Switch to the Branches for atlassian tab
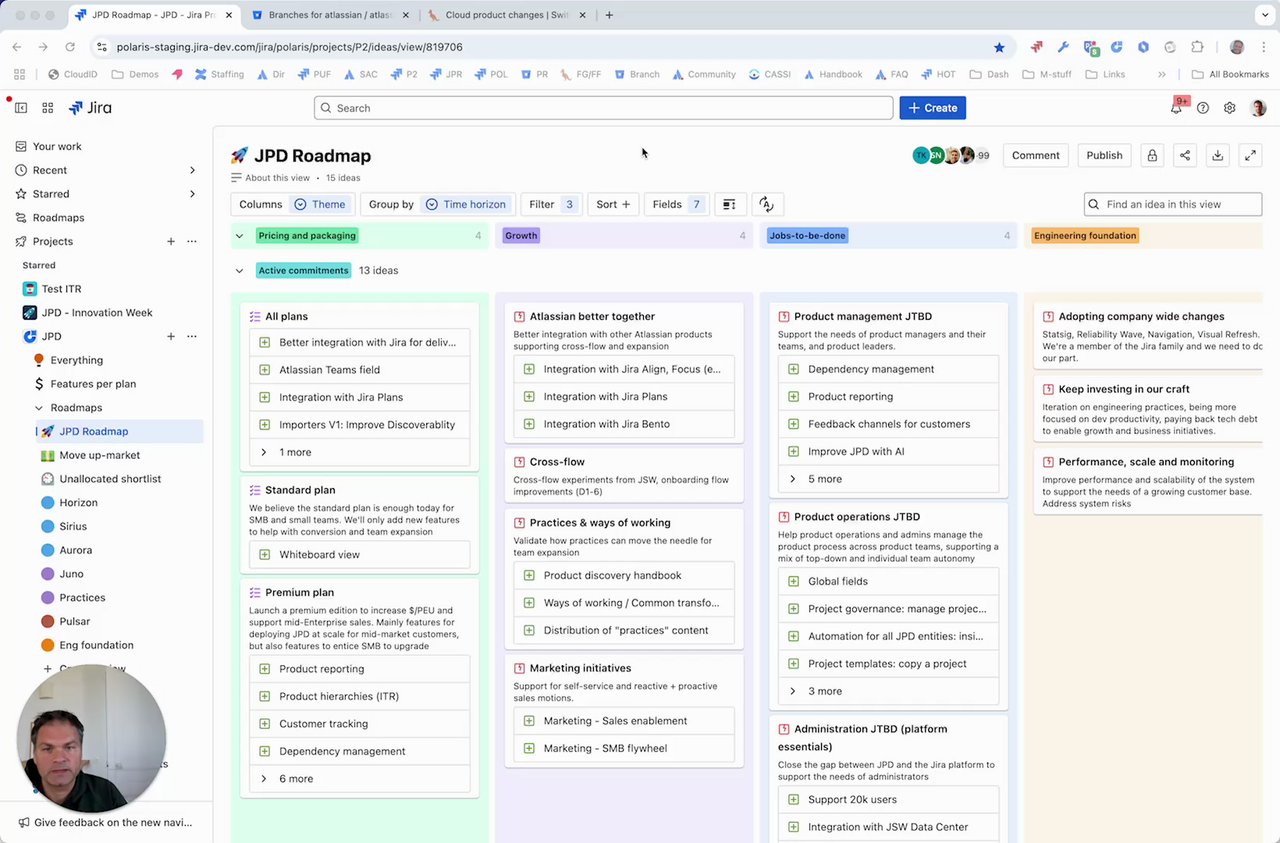Screen dimensions: 1280x843 pos(329,15)
